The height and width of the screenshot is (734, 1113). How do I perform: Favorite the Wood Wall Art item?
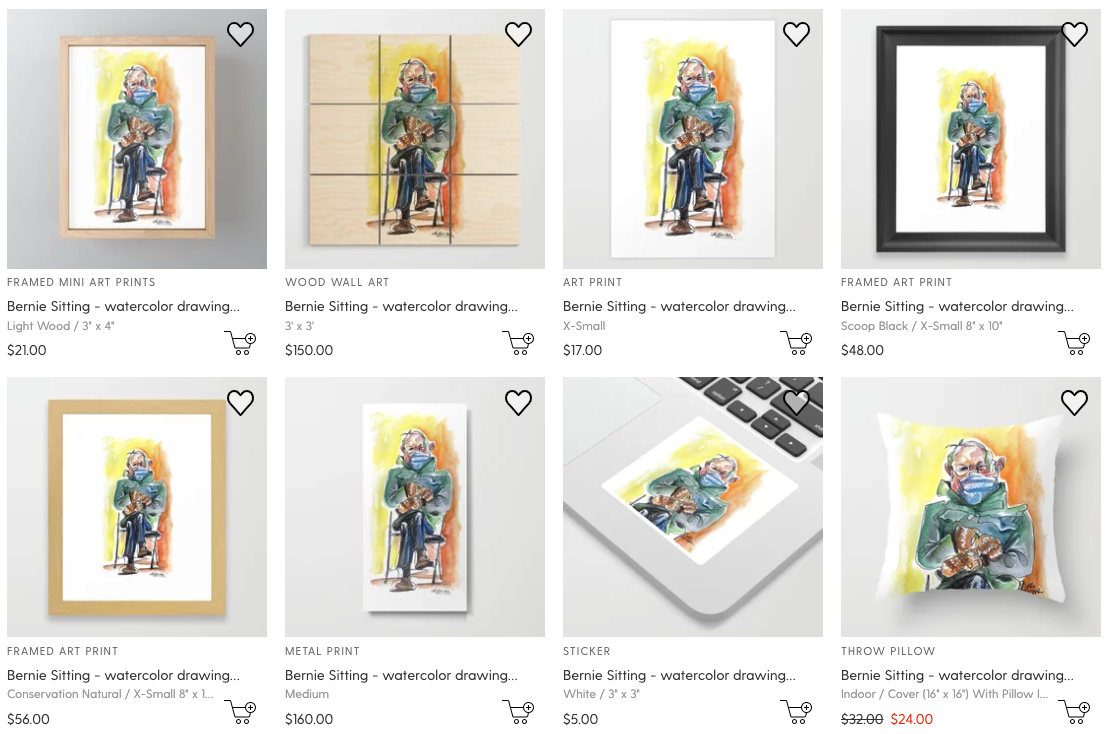(x=518, y=35)
